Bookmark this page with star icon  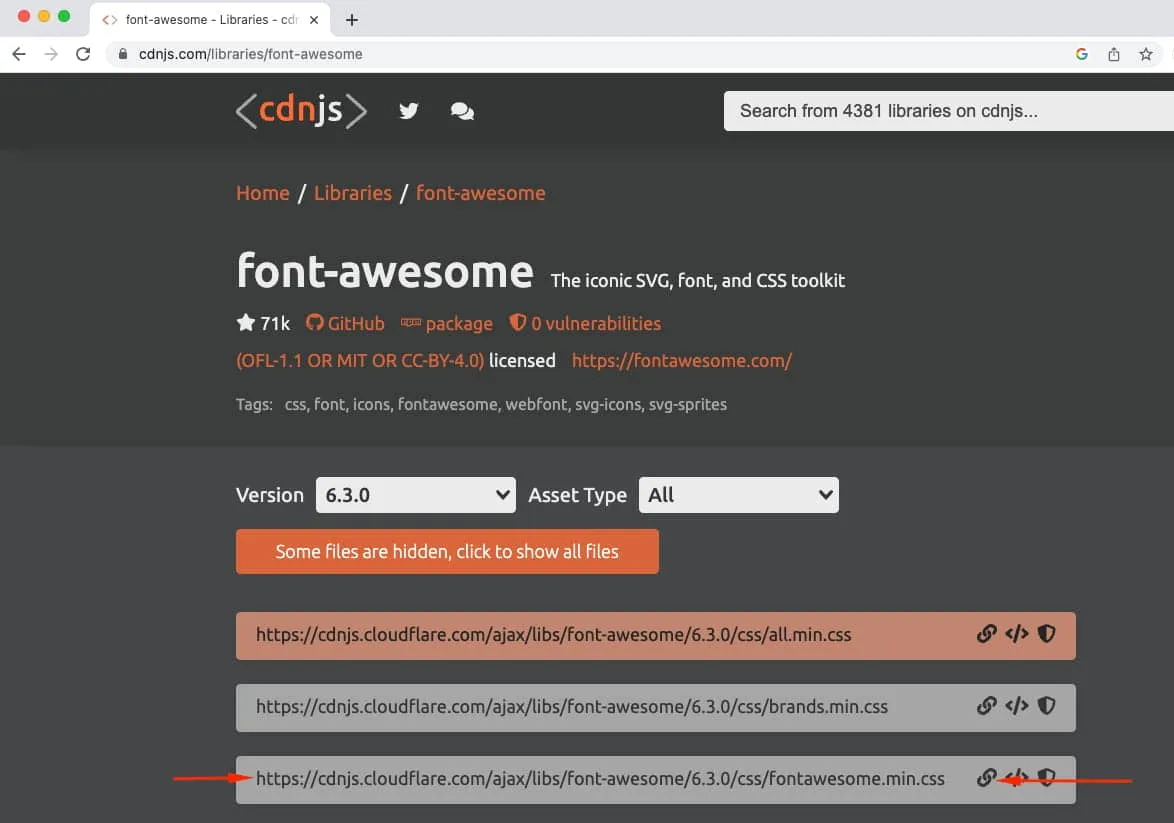point(1146,54)
